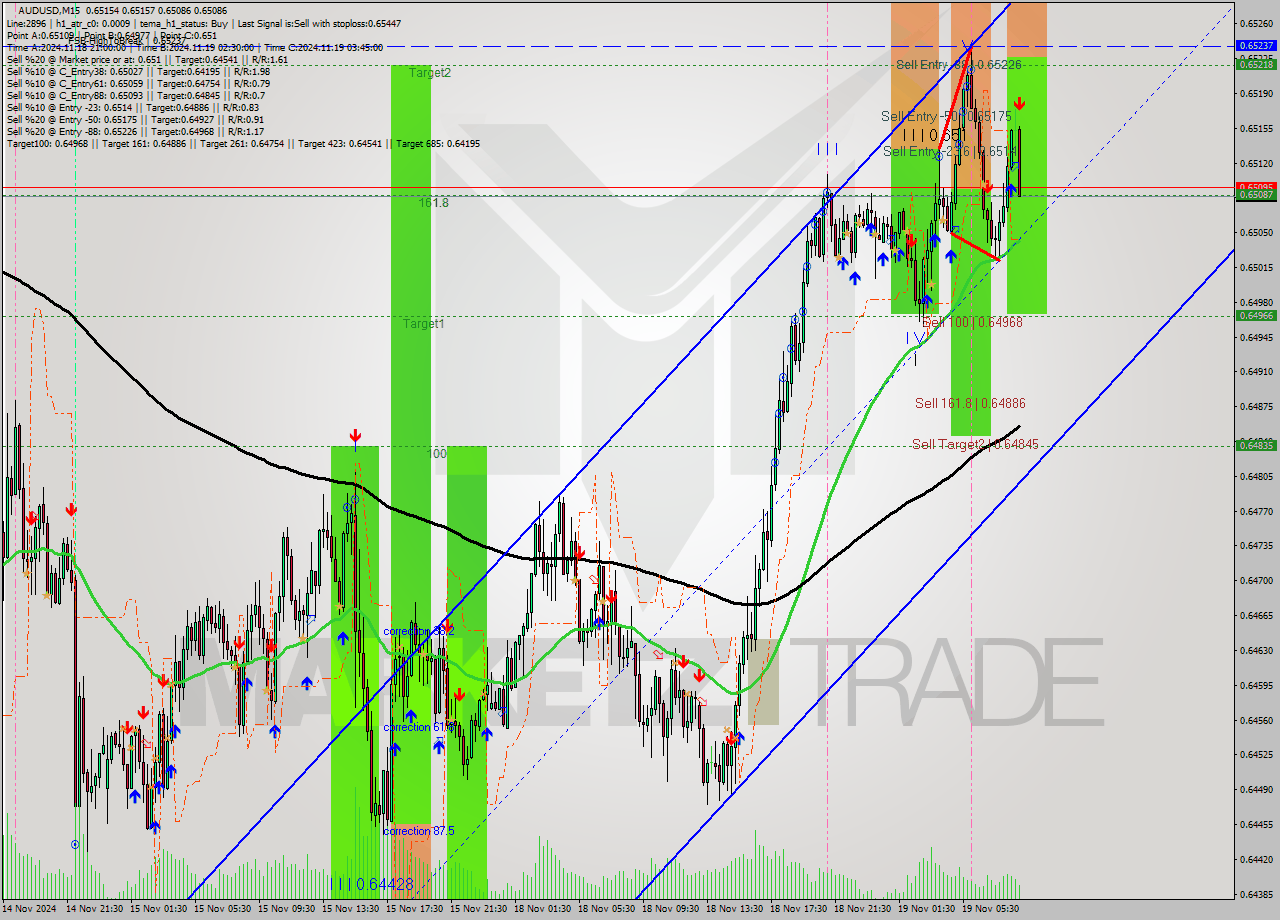
Task: Click the 0.65190 price axis value
Action: pyautogui.click(x=1256, y=93)
